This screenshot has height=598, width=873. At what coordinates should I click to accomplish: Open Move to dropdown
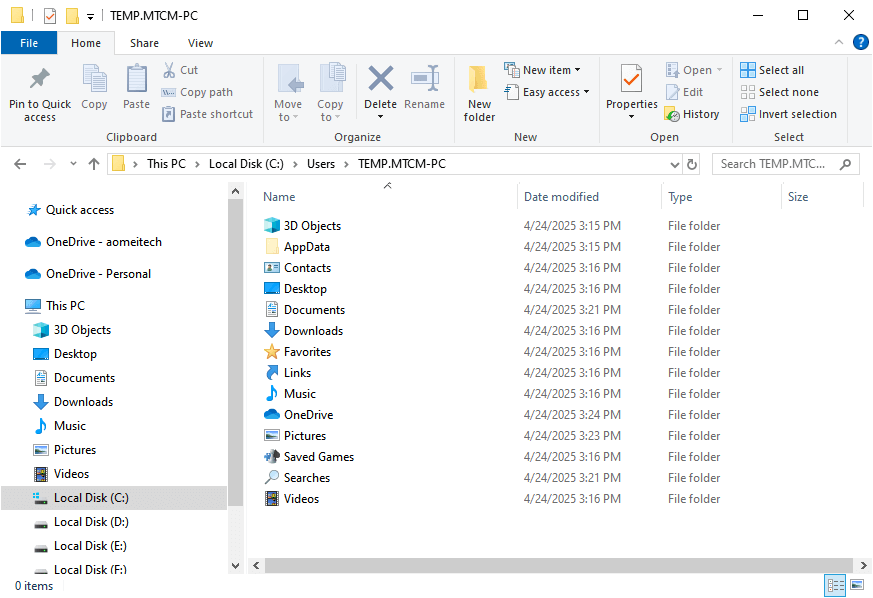coord(288,93)
